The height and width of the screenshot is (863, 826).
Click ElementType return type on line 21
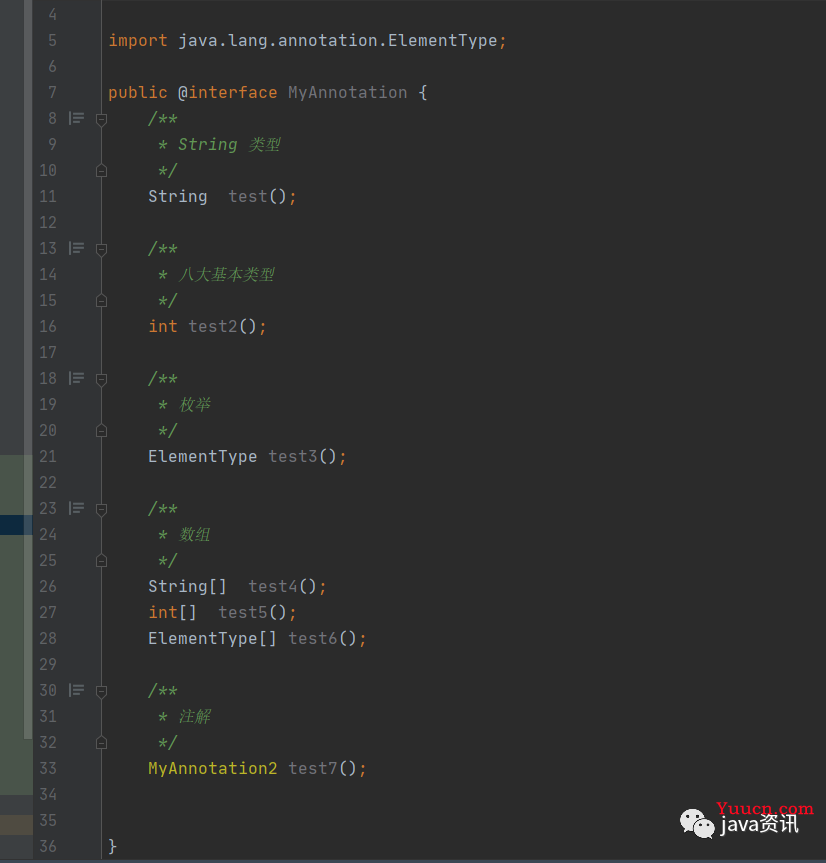pos(203,456)
